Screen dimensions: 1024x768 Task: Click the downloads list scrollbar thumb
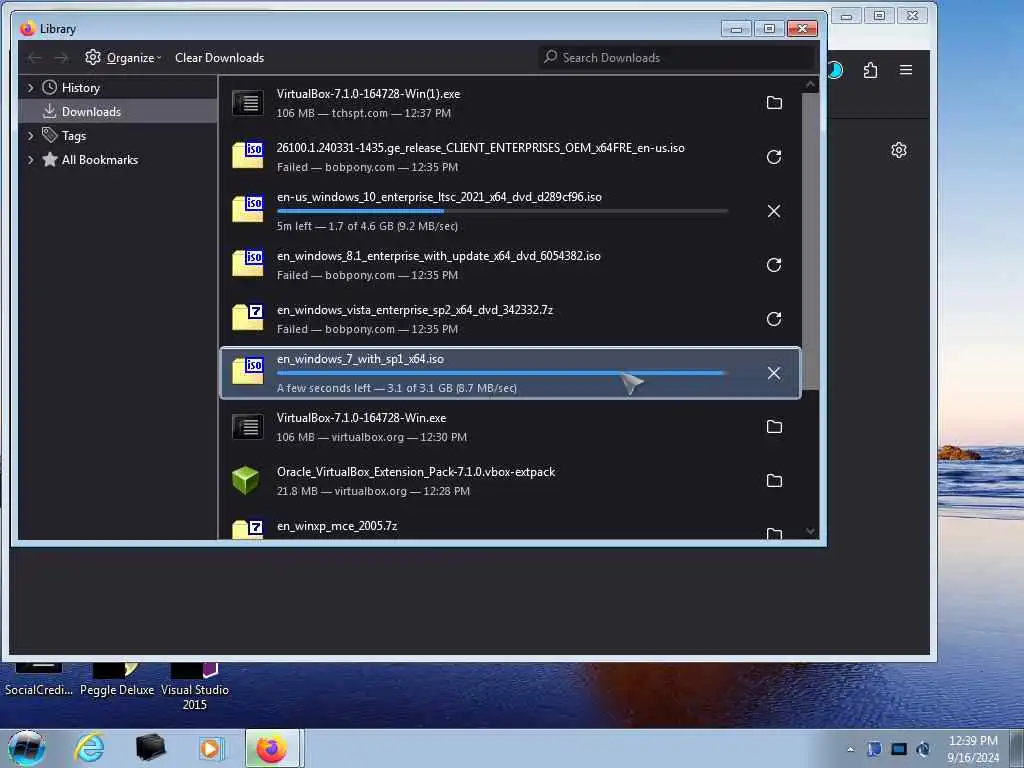tap(810, 240)
